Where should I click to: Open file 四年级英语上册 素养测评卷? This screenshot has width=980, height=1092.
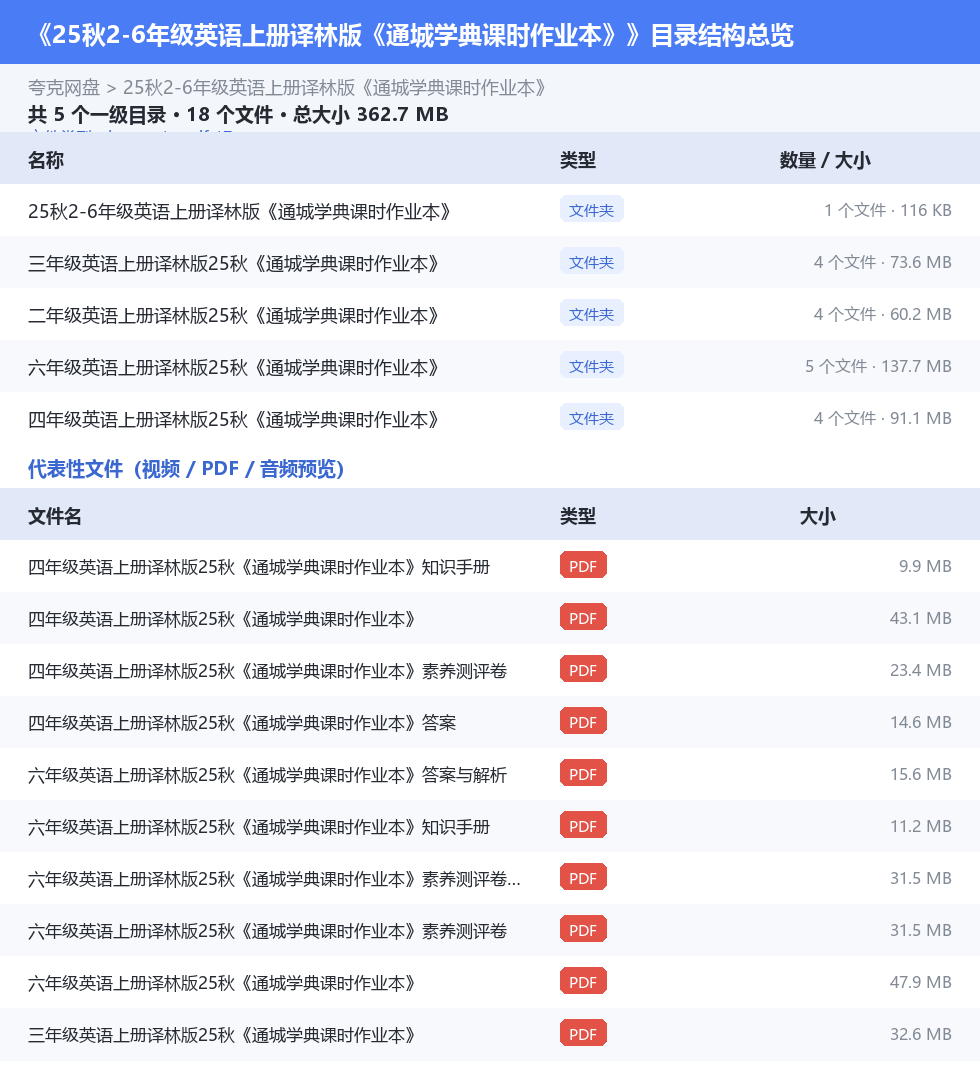pyautogui.click(x=267, y=671)
